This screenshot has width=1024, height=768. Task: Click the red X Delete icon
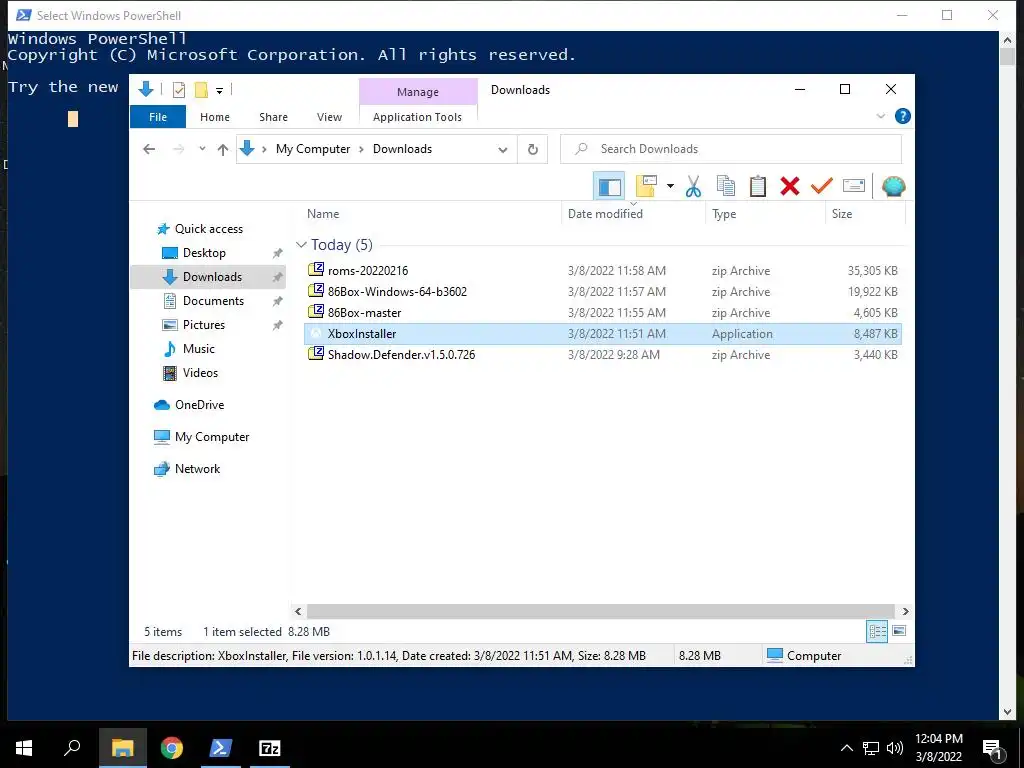click(790, 187)
